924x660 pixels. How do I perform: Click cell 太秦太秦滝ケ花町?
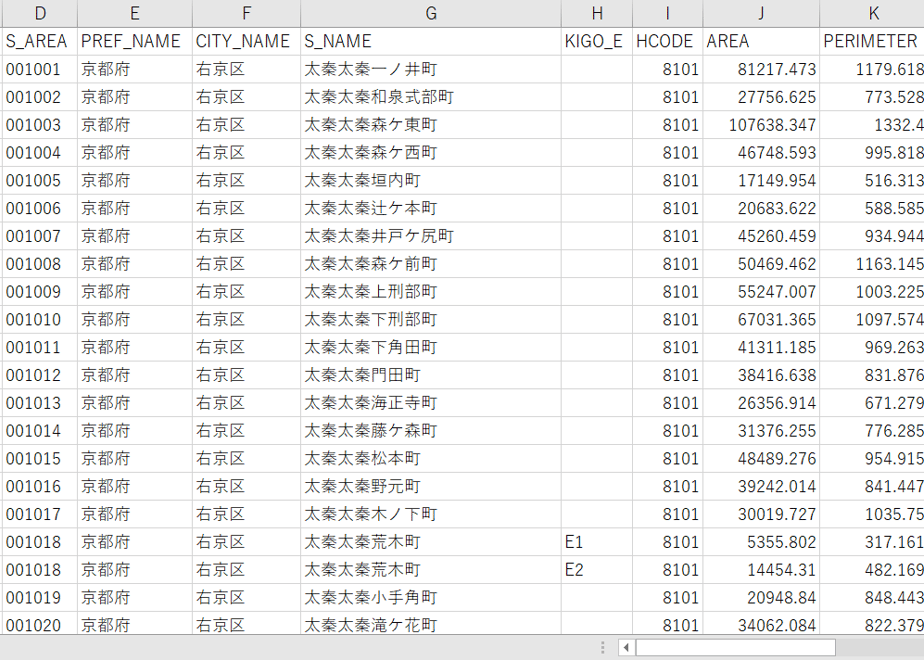[x=431, y=624]
